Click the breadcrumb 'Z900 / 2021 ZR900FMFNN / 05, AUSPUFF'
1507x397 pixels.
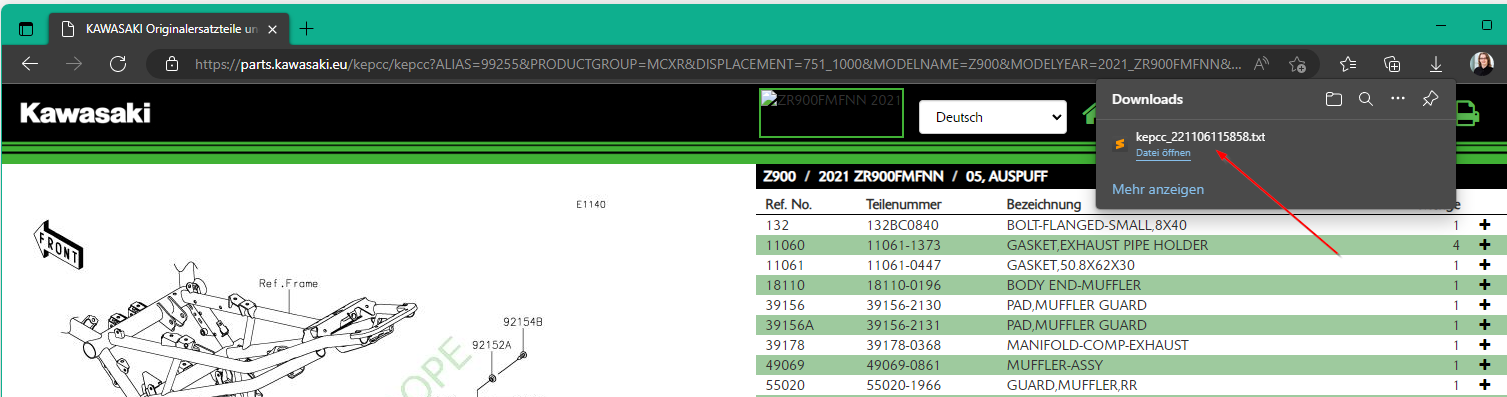point(905,176)
